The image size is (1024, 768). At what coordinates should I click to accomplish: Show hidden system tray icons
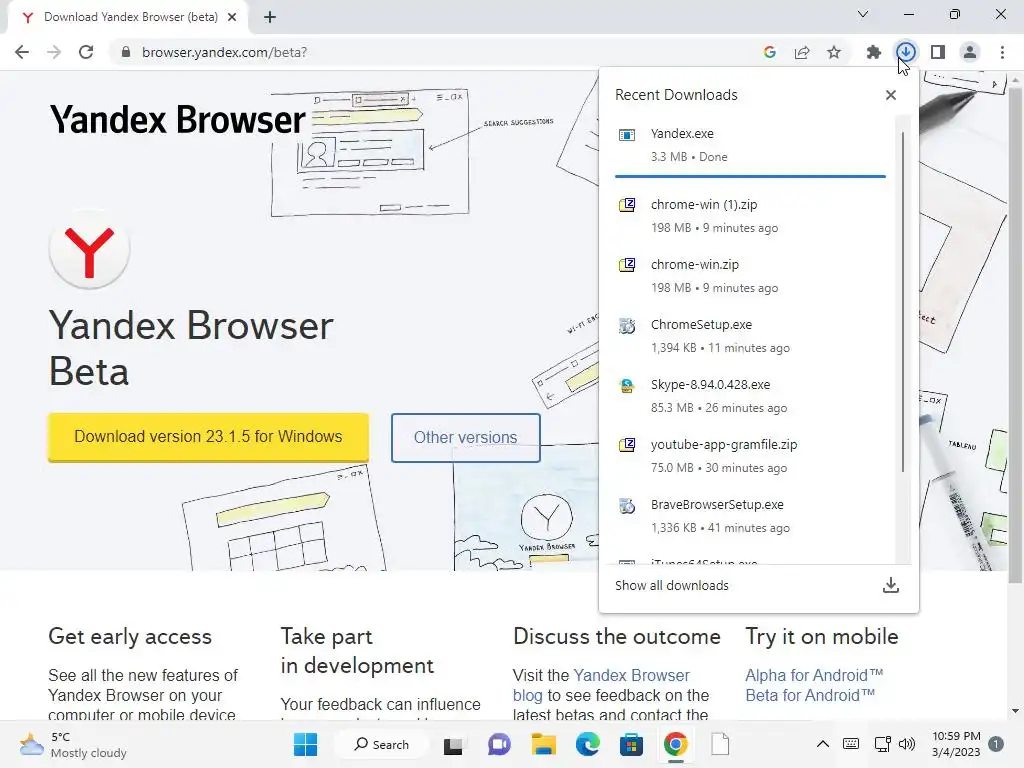point(823,744)
